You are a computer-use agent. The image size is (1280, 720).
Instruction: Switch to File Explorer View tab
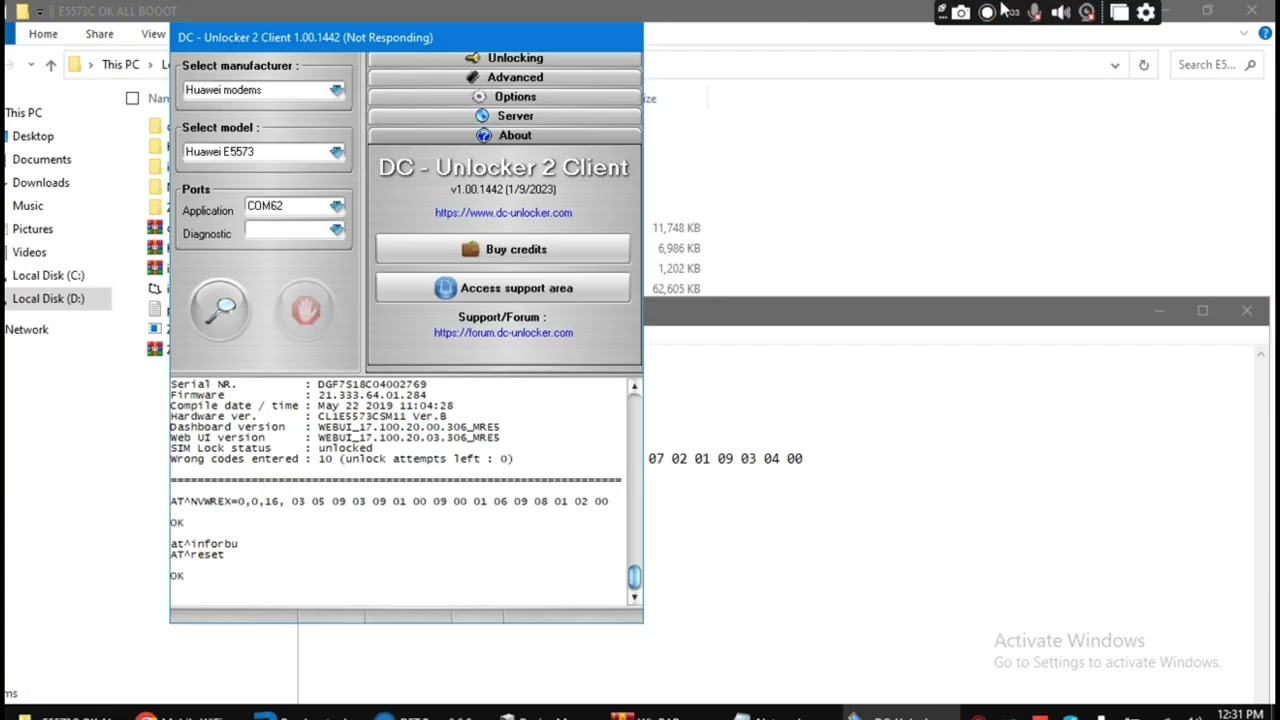[x=153, y=34]
